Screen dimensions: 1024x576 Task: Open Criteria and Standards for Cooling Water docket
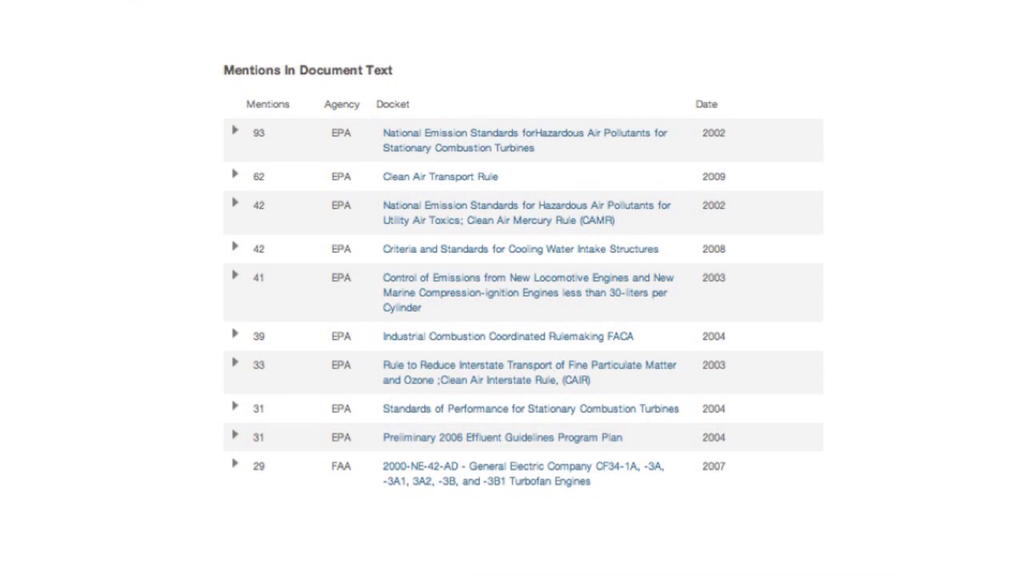tap(520, 249)
